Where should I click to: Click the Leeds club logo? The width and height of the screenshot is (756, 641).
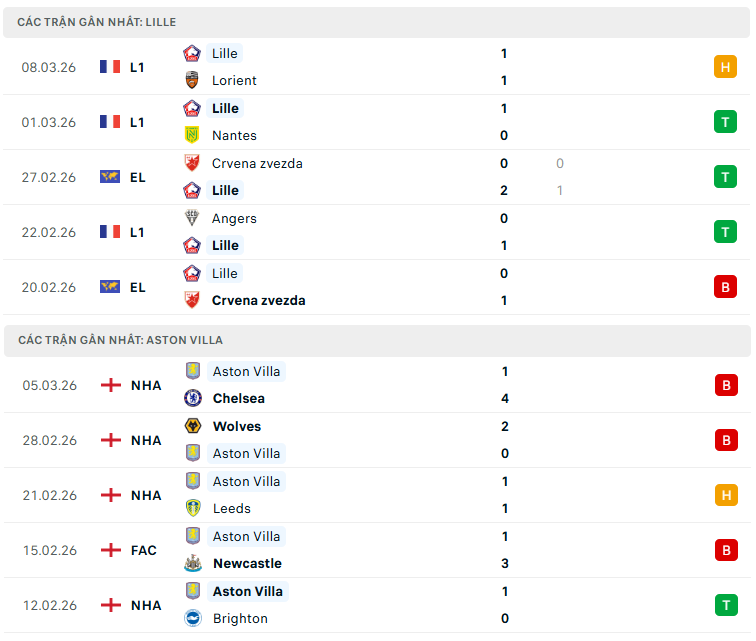pyautogui.click(x=193, y=508)
